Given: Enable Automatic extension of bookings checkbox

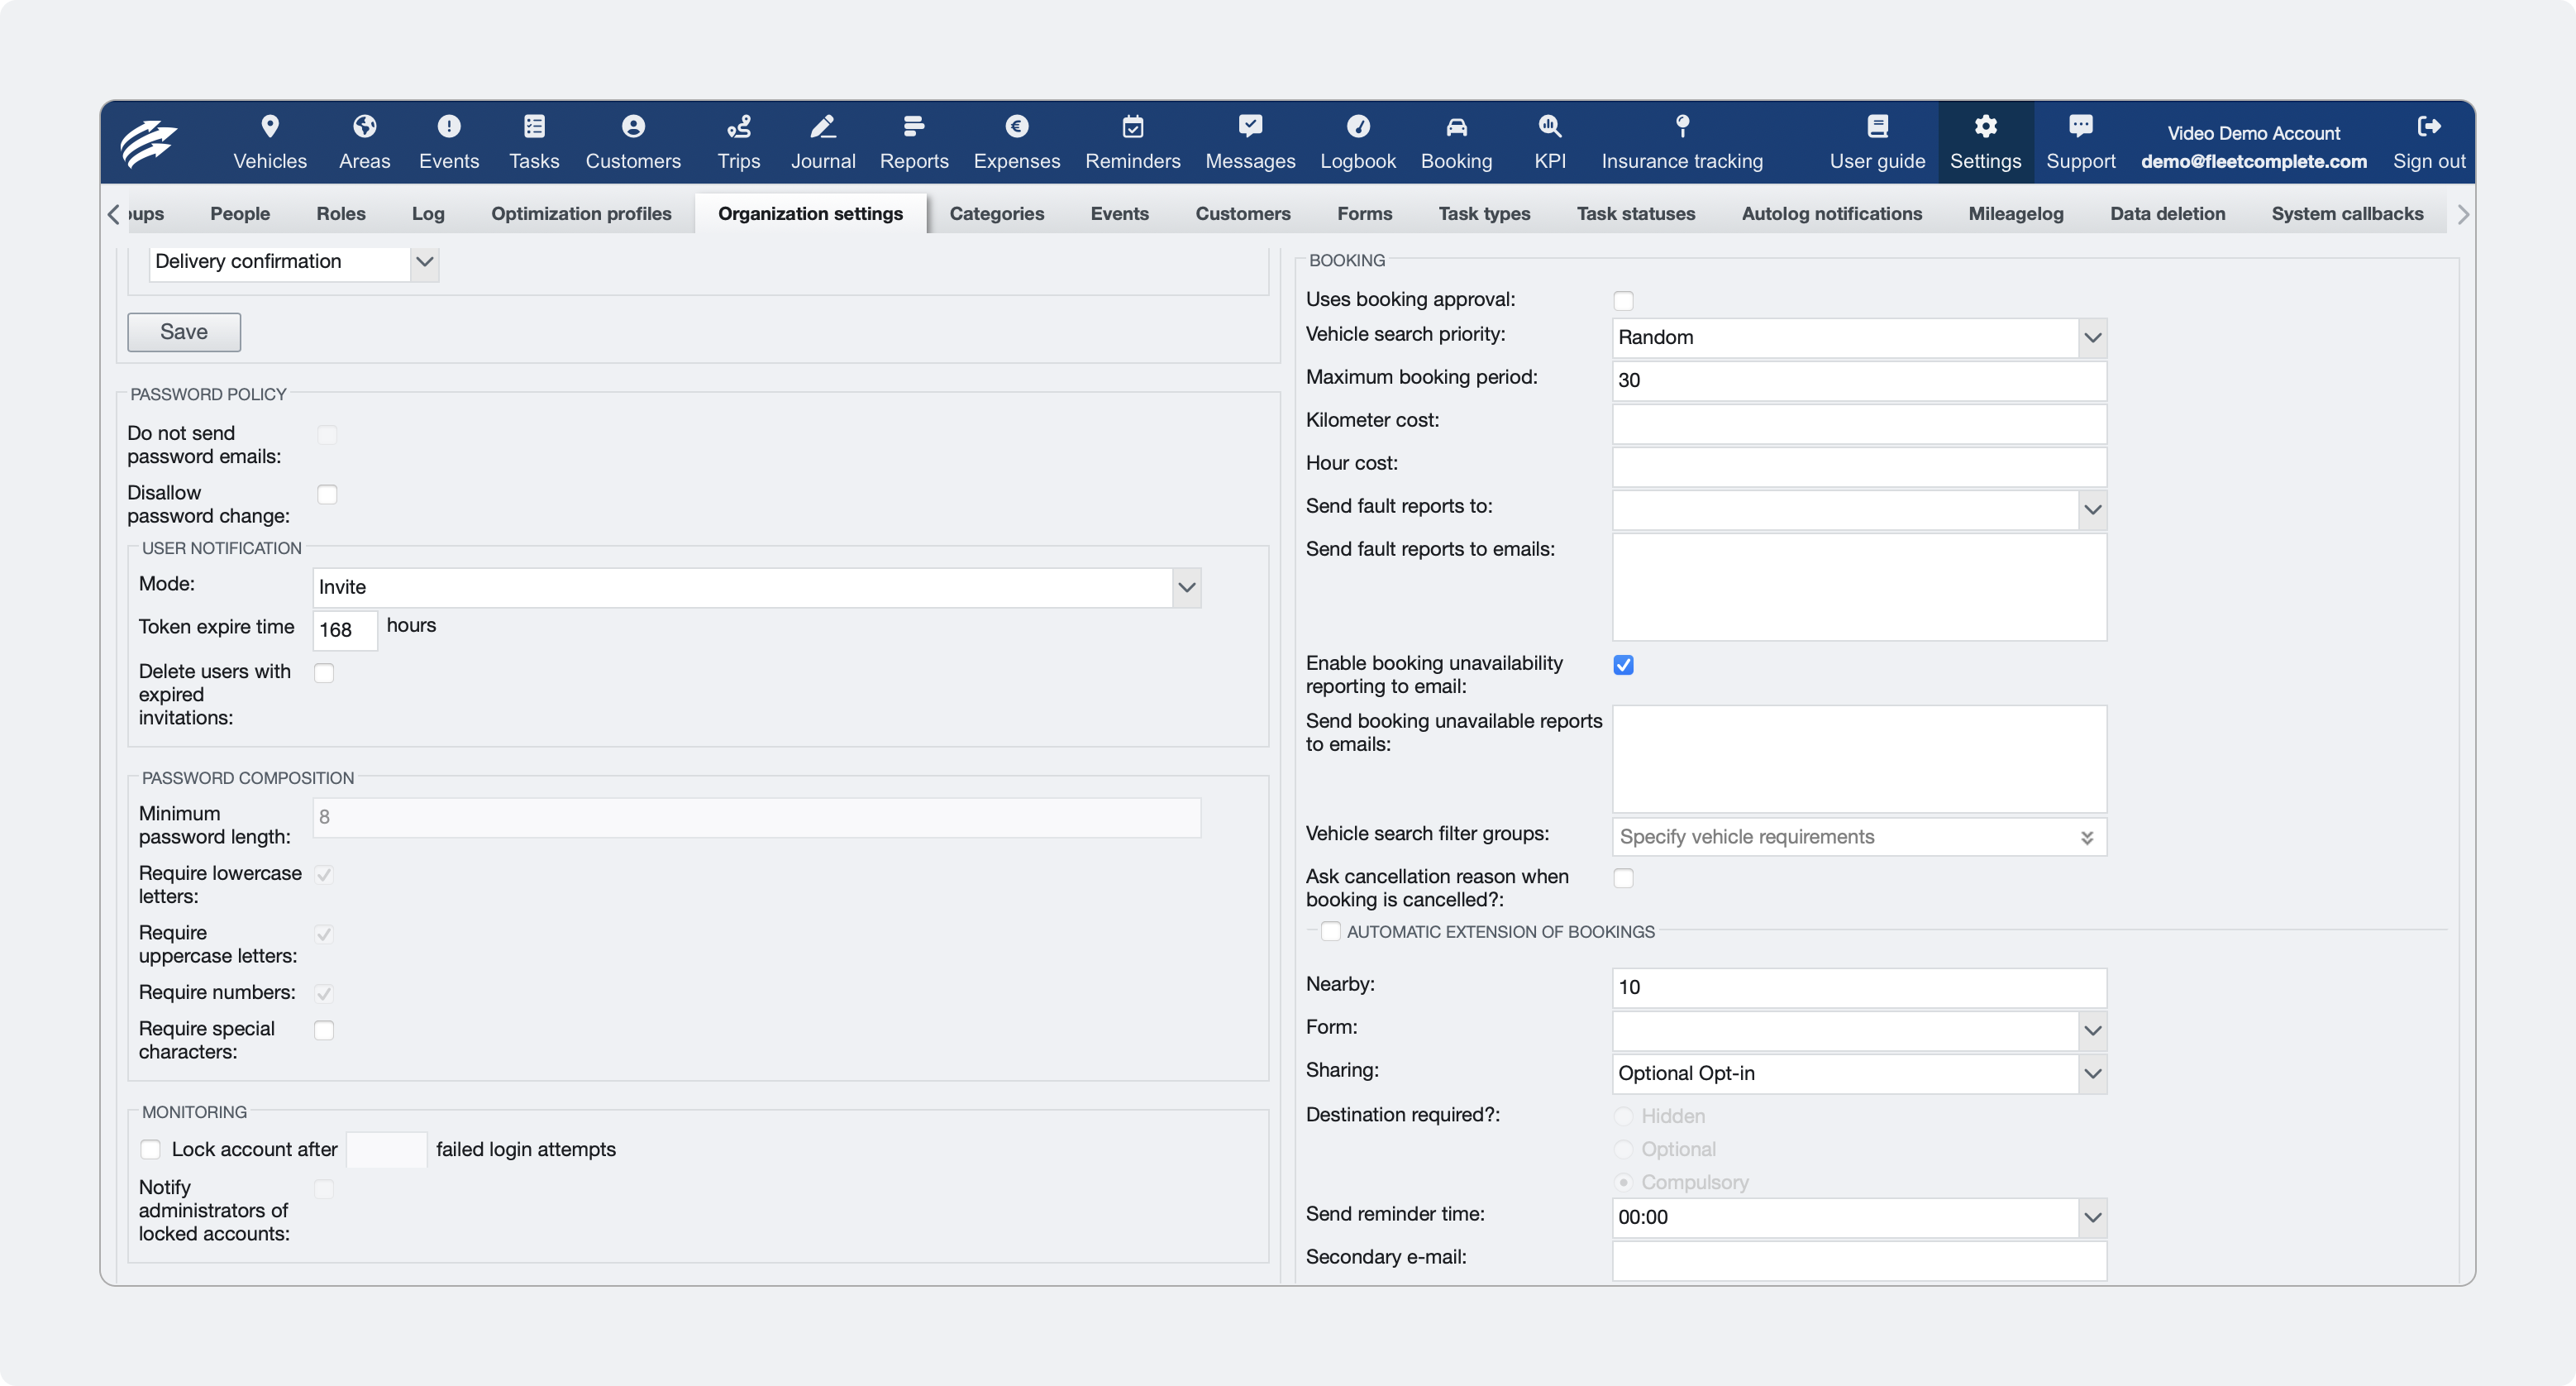Looking at the screenshot, I should tap(1330, 931).
